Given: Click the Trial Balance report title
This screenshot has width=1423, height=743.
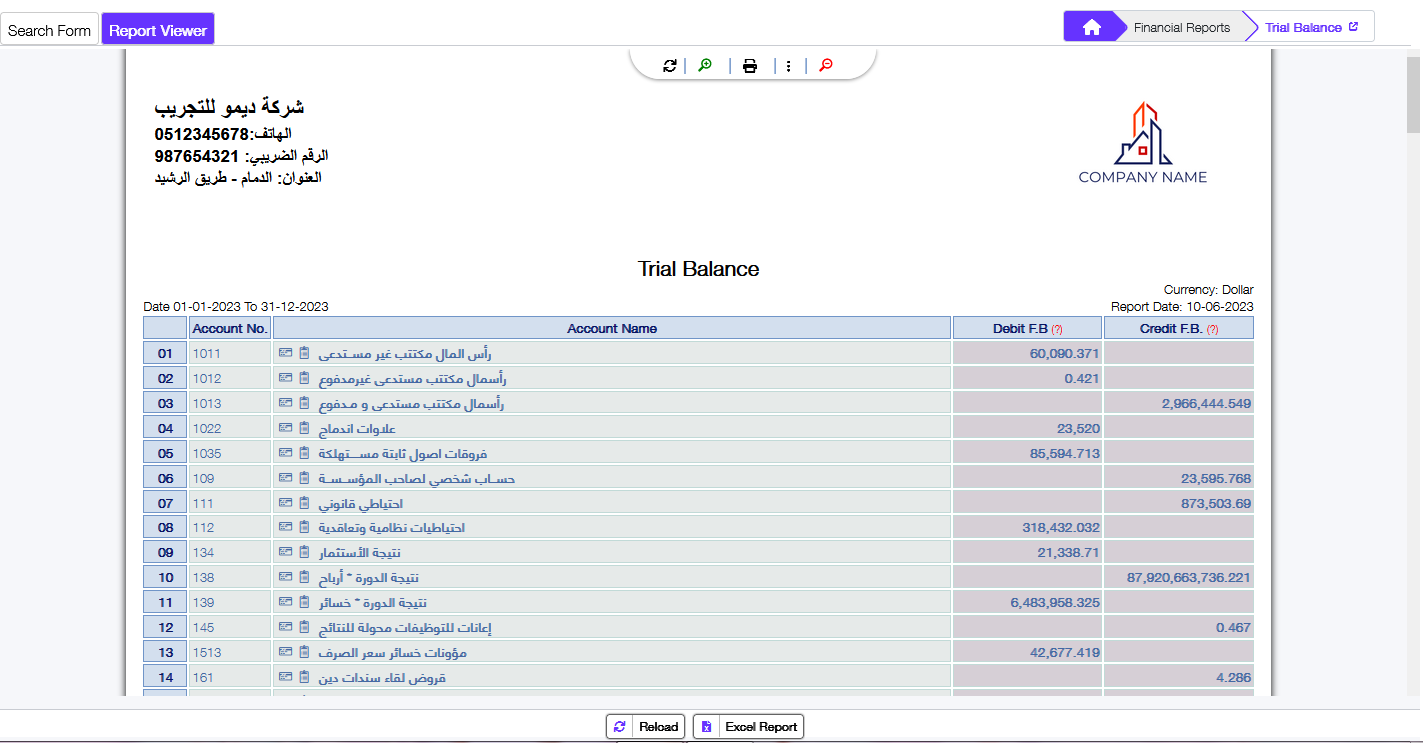Looking at the screenshot, I should point(698,269).
